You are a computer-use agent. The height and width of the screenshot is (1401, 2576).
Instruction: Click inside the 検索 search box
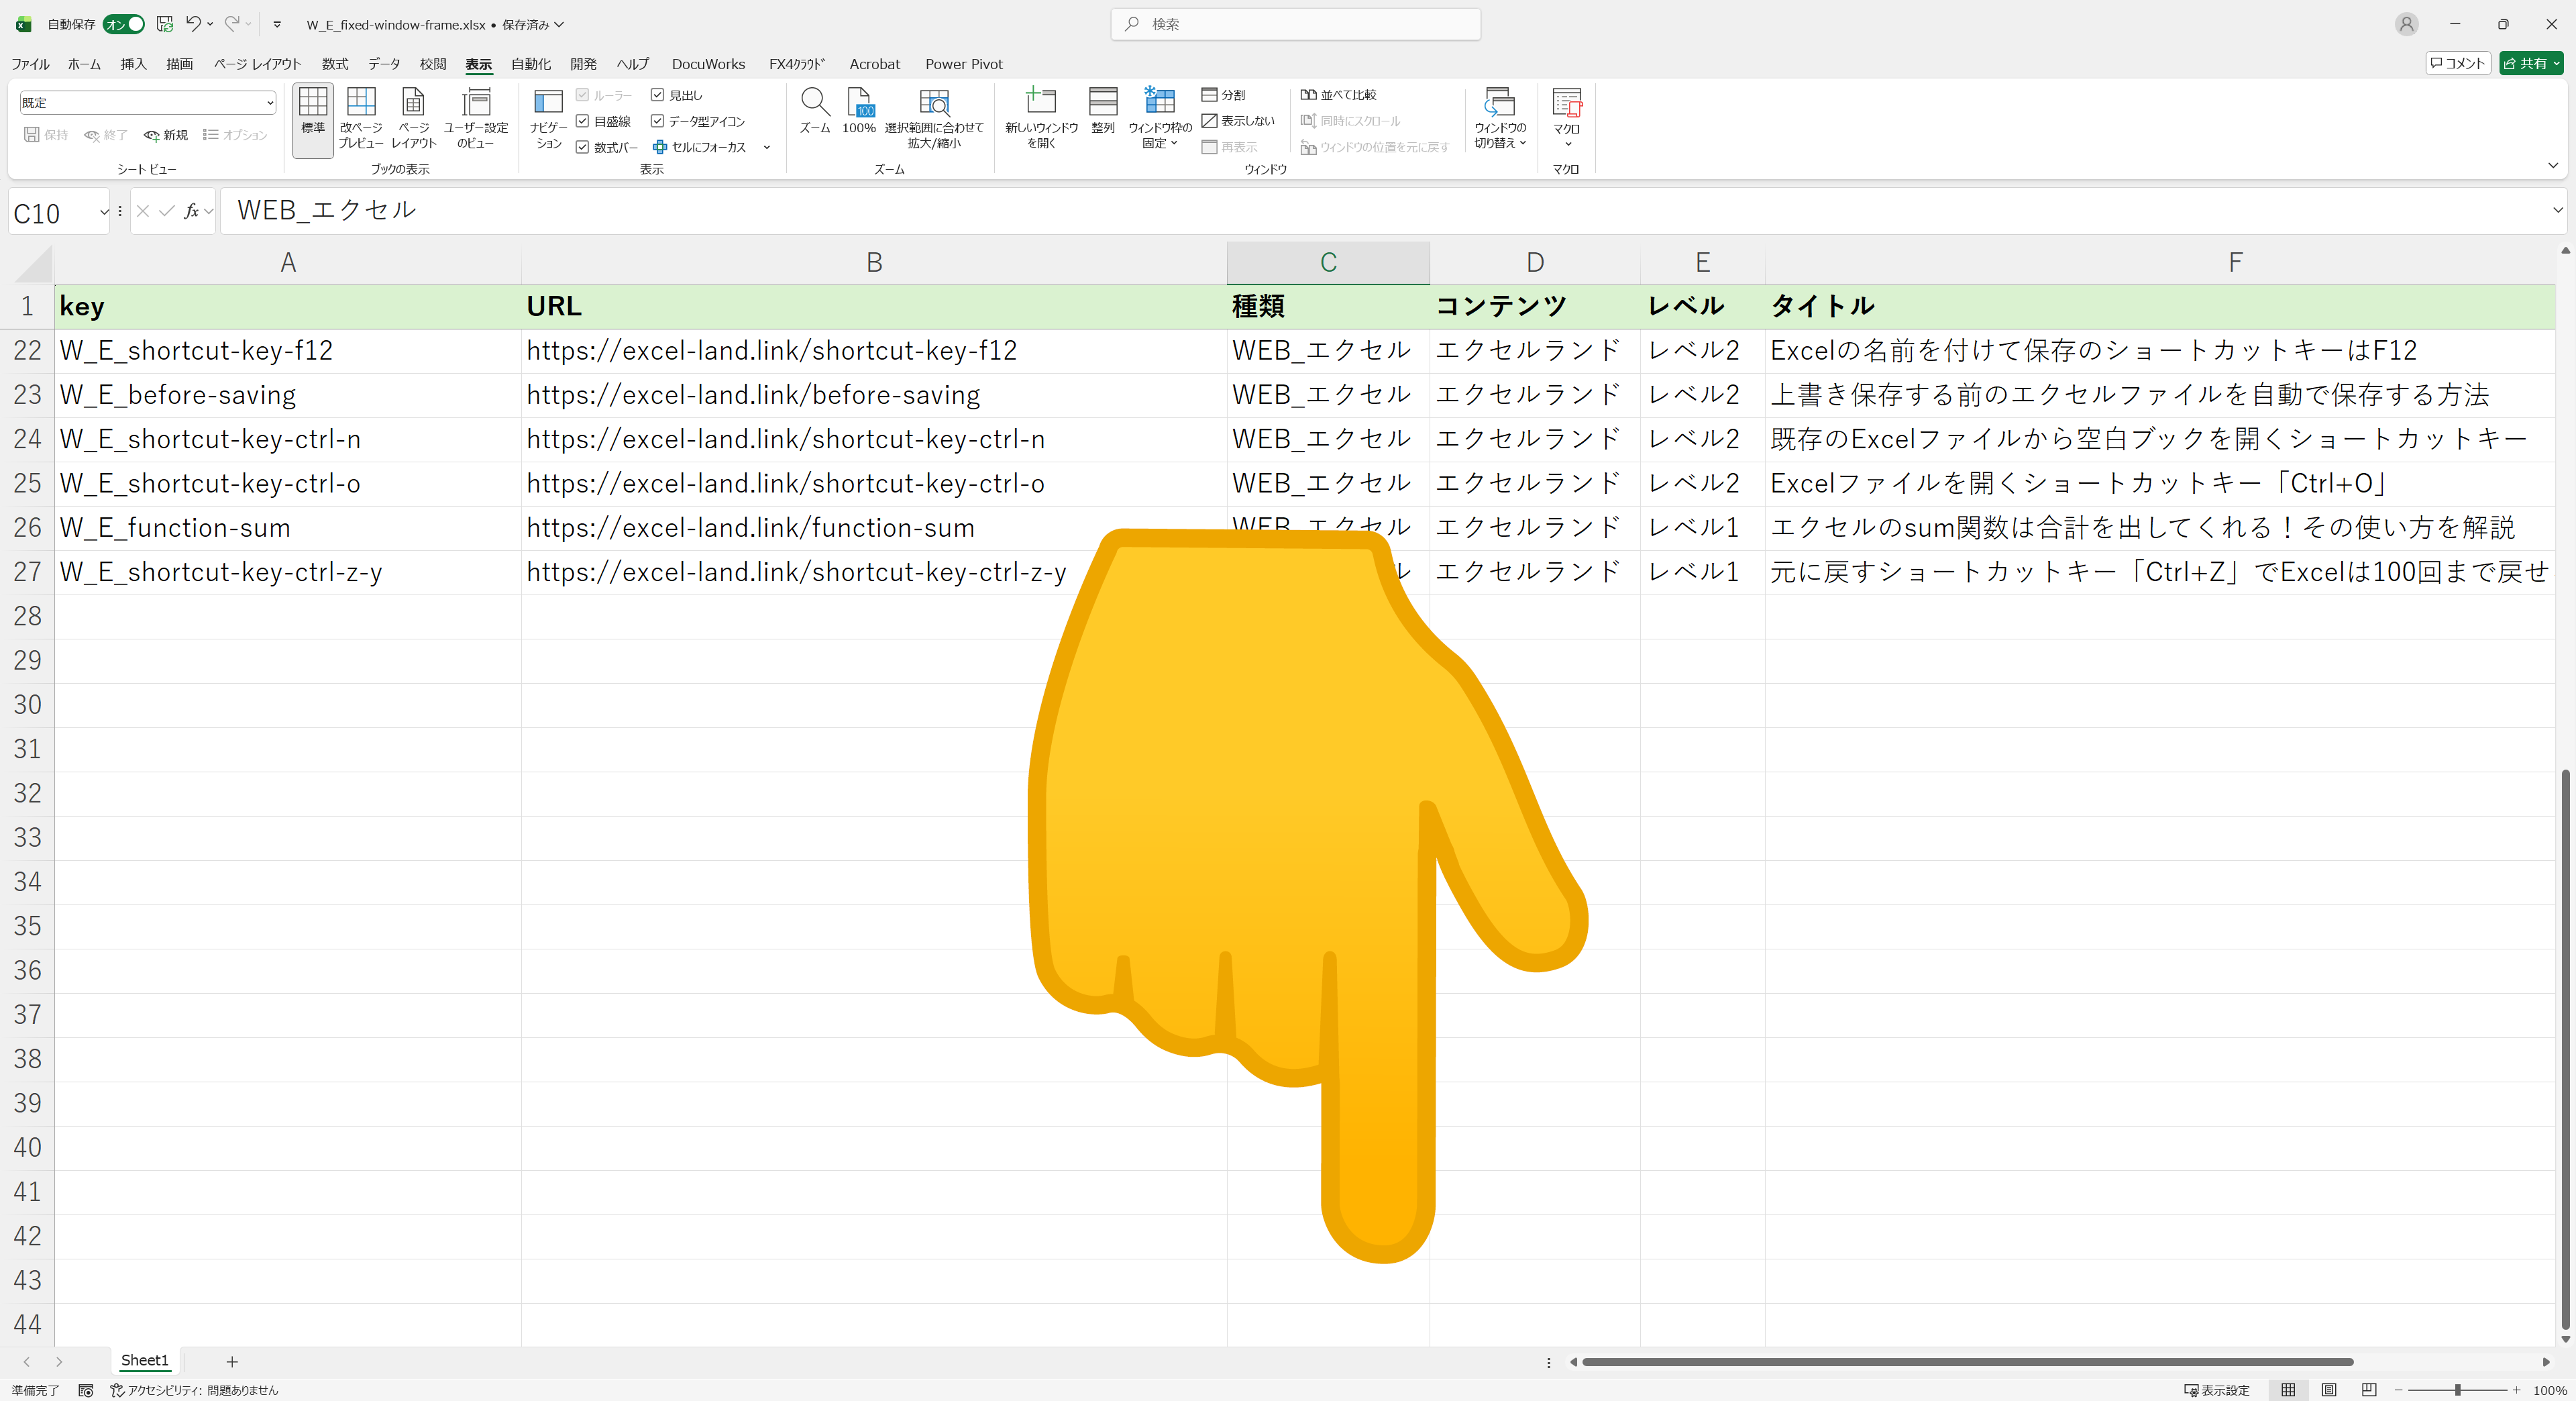click(1294, 24)
